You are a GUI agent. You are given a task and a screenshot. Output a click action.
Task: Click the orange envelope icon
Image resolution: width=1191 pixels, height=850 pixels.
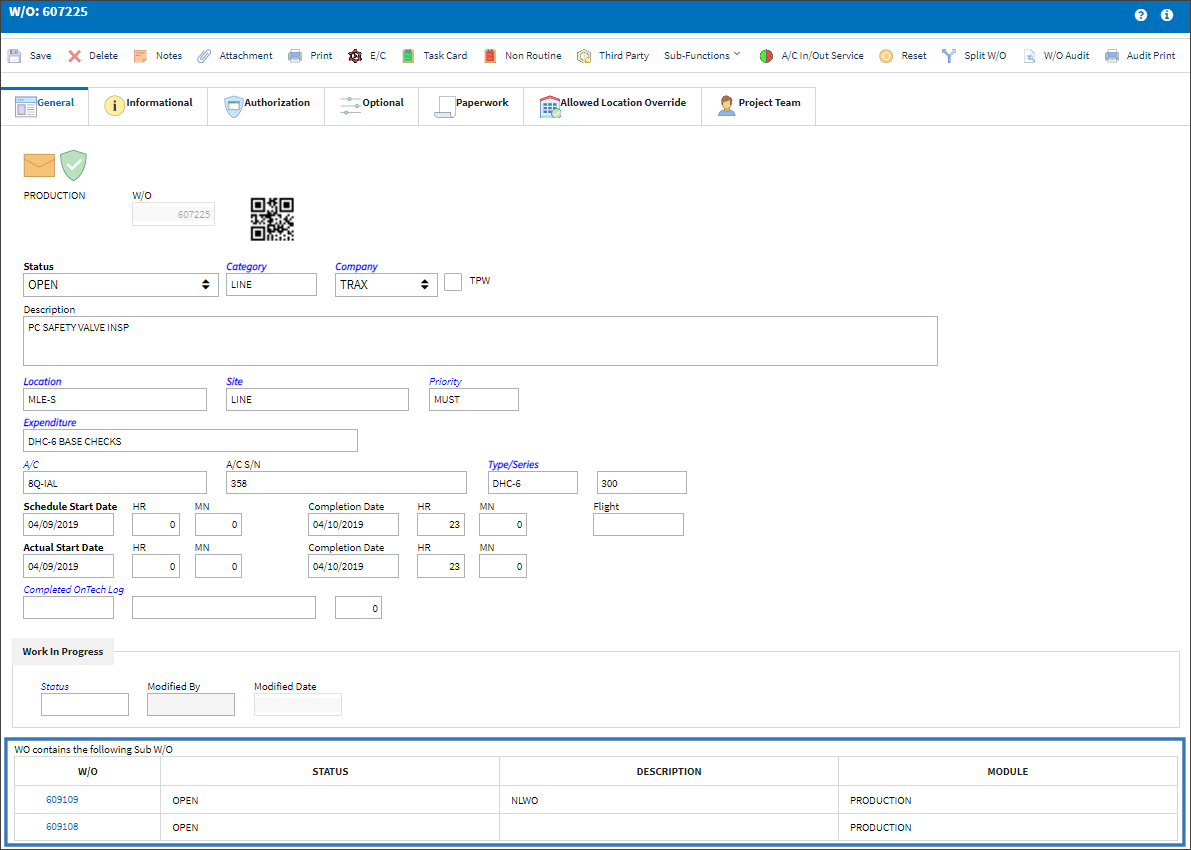coord(39,165)
